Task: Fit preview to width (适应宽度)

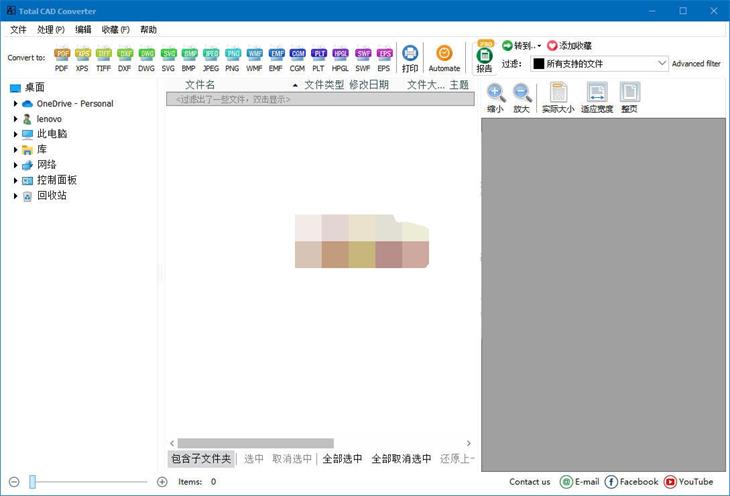Action: (597, 98)
